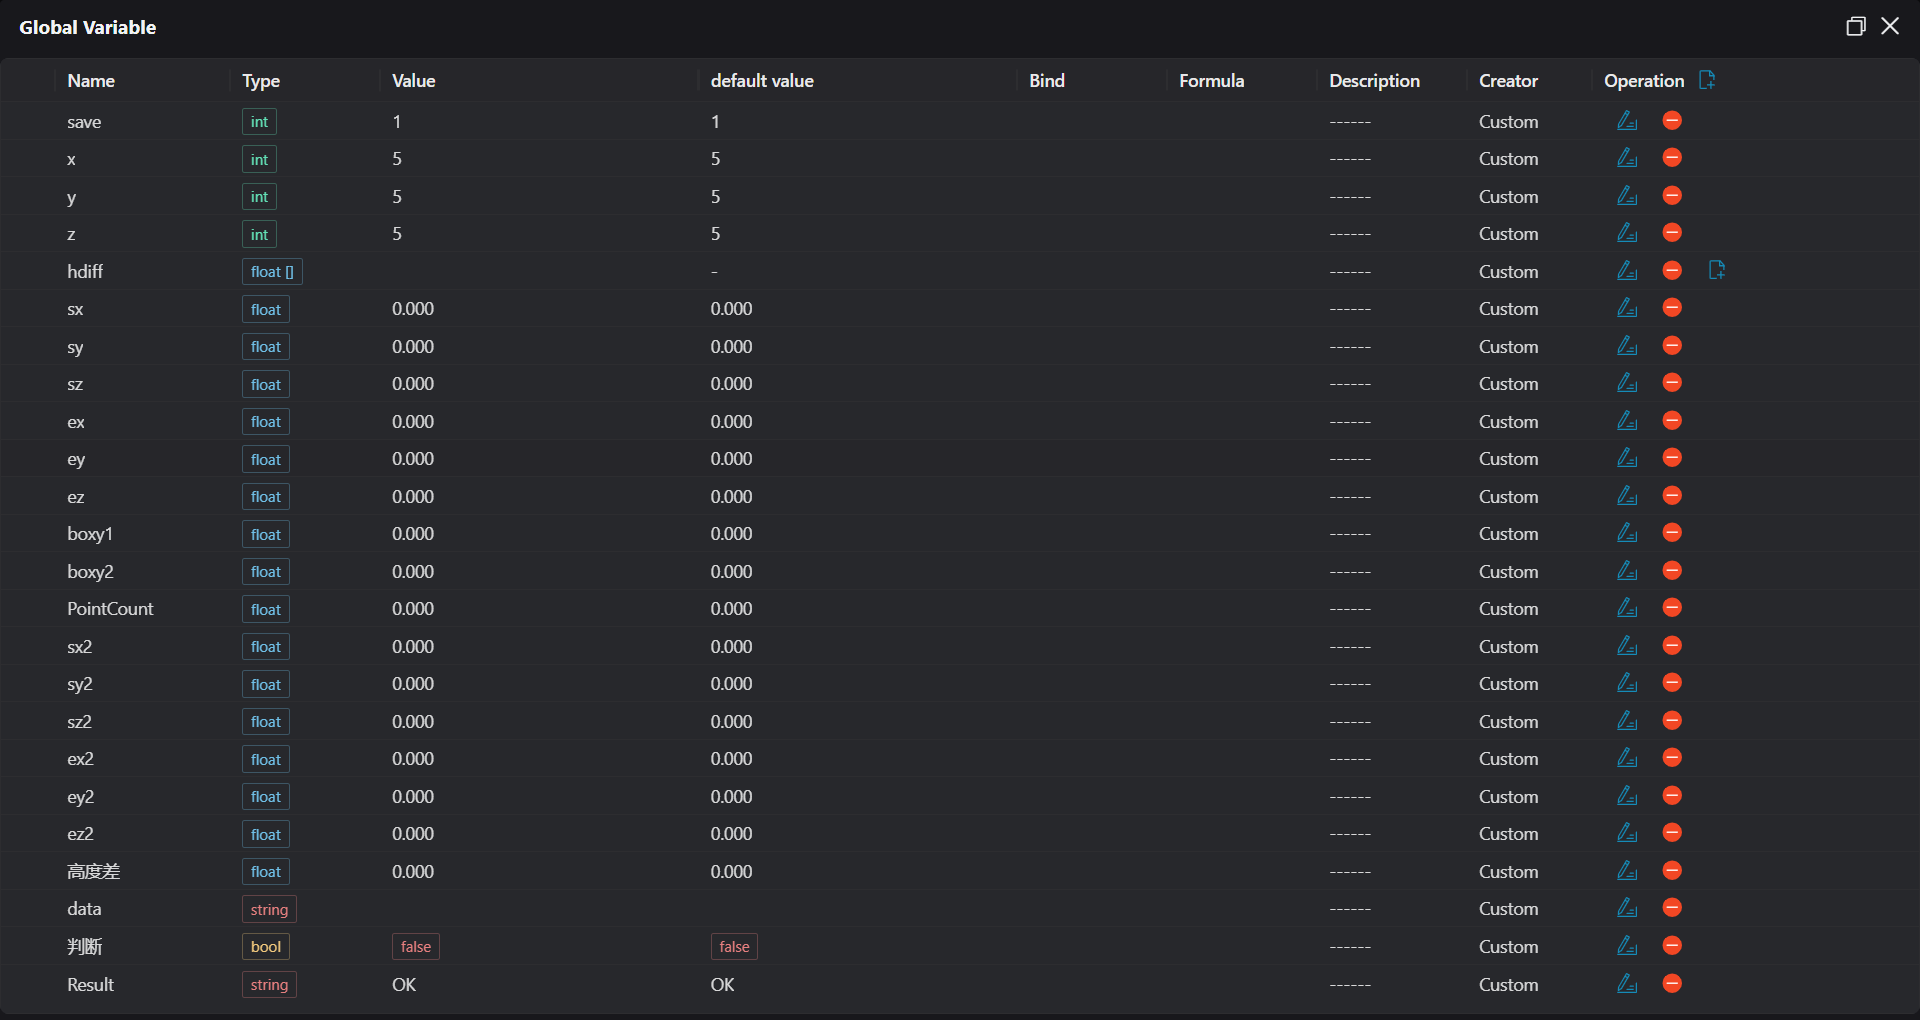Close the Global Variable dialog
This screenshot has width=1920, height=1020.
click(1890, 27)
